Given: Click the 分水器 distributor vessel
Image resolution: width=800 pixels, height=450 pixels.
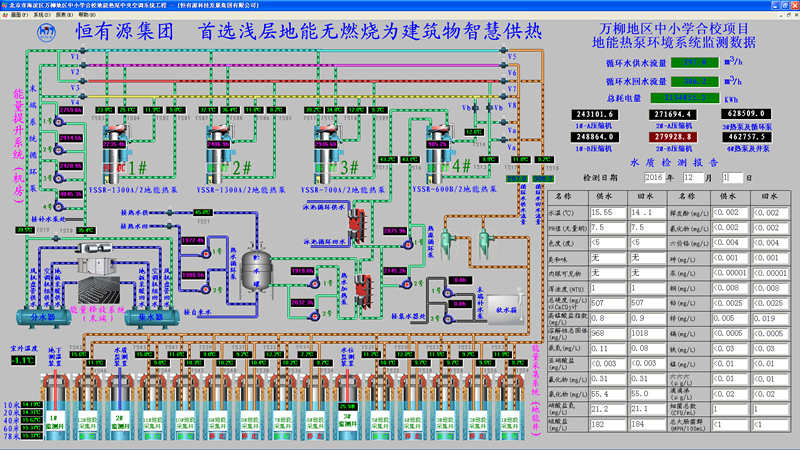Looking at the screenshot, I should (43, 317).
